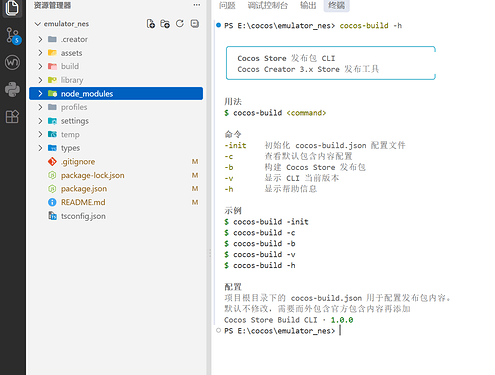Click '$ cocos-build -b' example line
This screenshot has height=375, width=495.
(x=260, y=244)
